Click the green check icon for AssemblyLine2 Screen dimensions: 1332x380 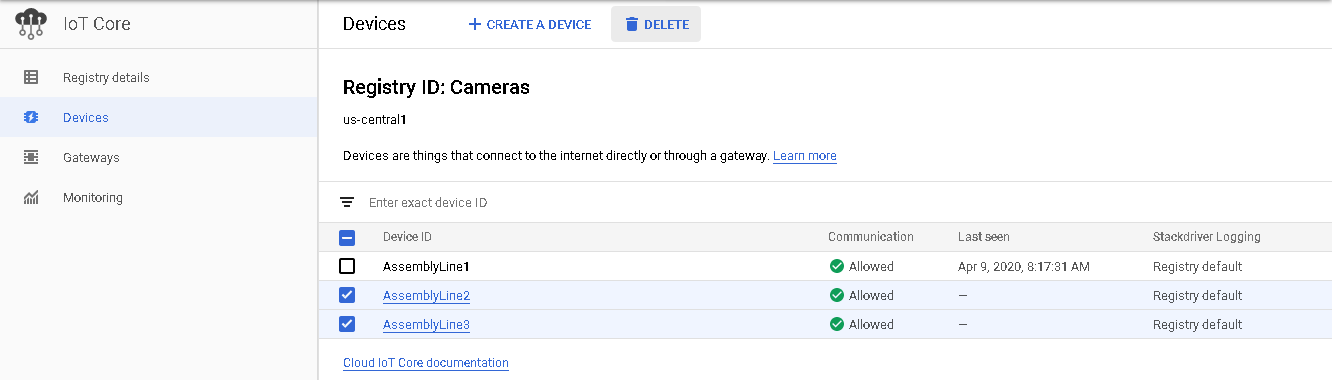point(837,295)
